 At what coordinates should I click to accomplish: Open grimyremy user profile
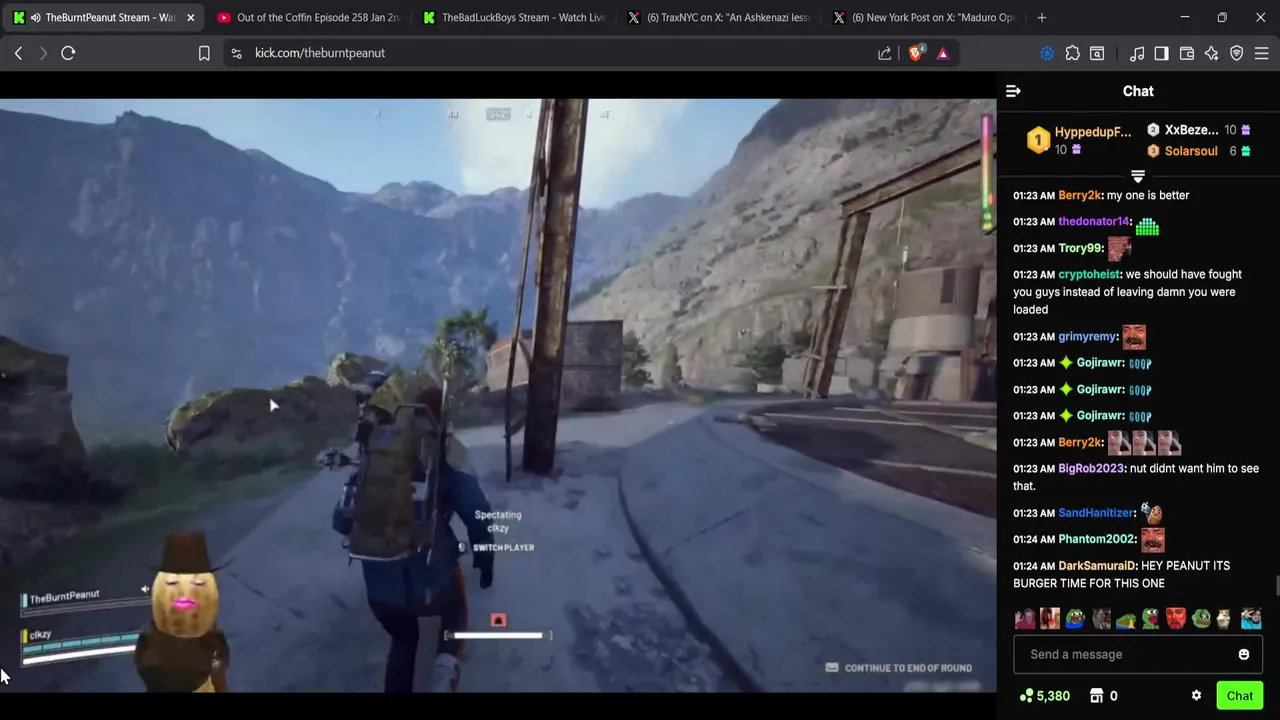1088,337
